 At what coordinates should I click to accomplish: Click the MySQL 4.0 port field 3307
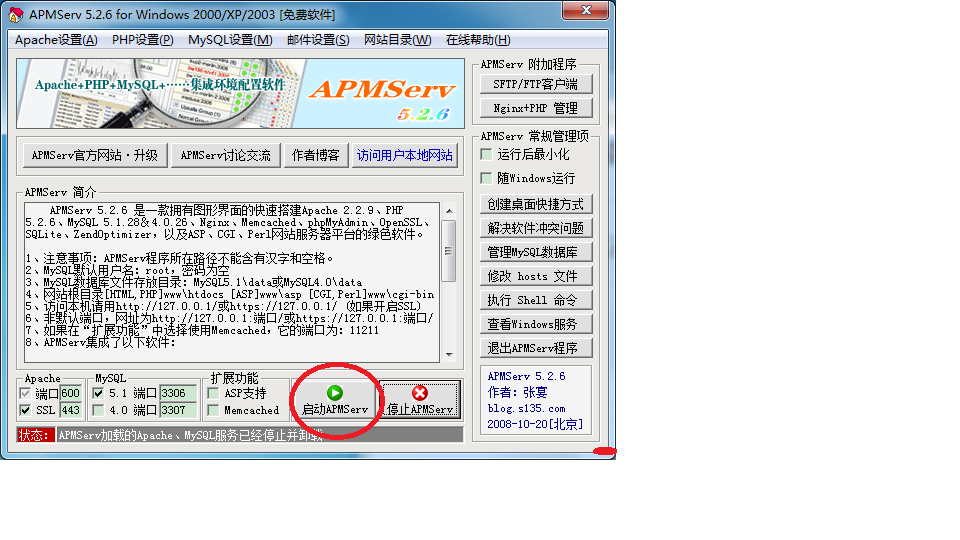click(x=178, y=410)
